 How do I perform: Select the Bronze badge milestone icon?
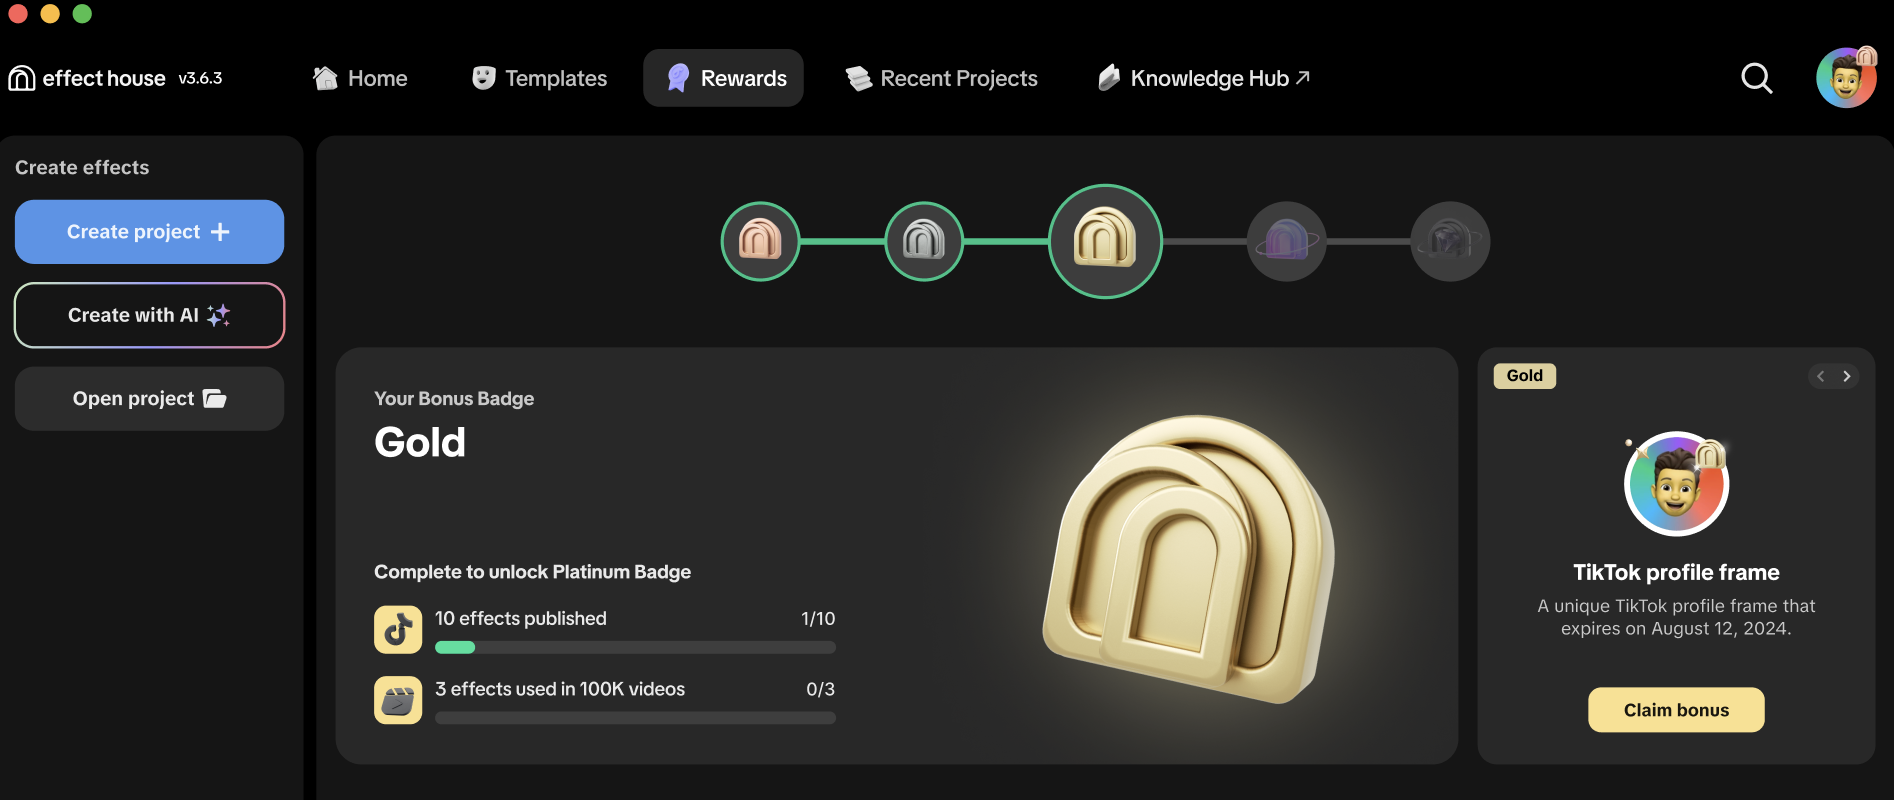[x=761, y=241]
